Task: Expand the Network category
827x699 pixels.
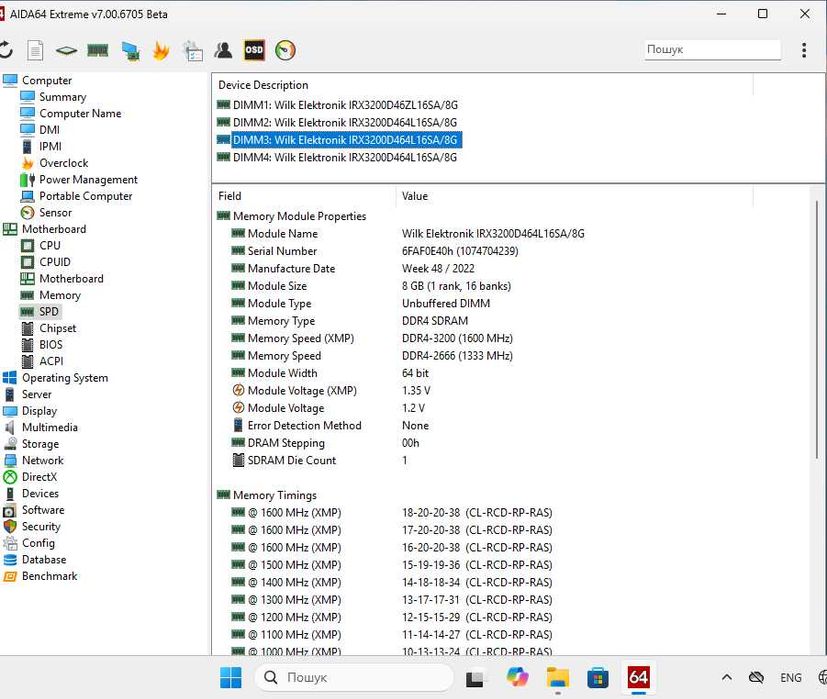Action: point(42,461)
